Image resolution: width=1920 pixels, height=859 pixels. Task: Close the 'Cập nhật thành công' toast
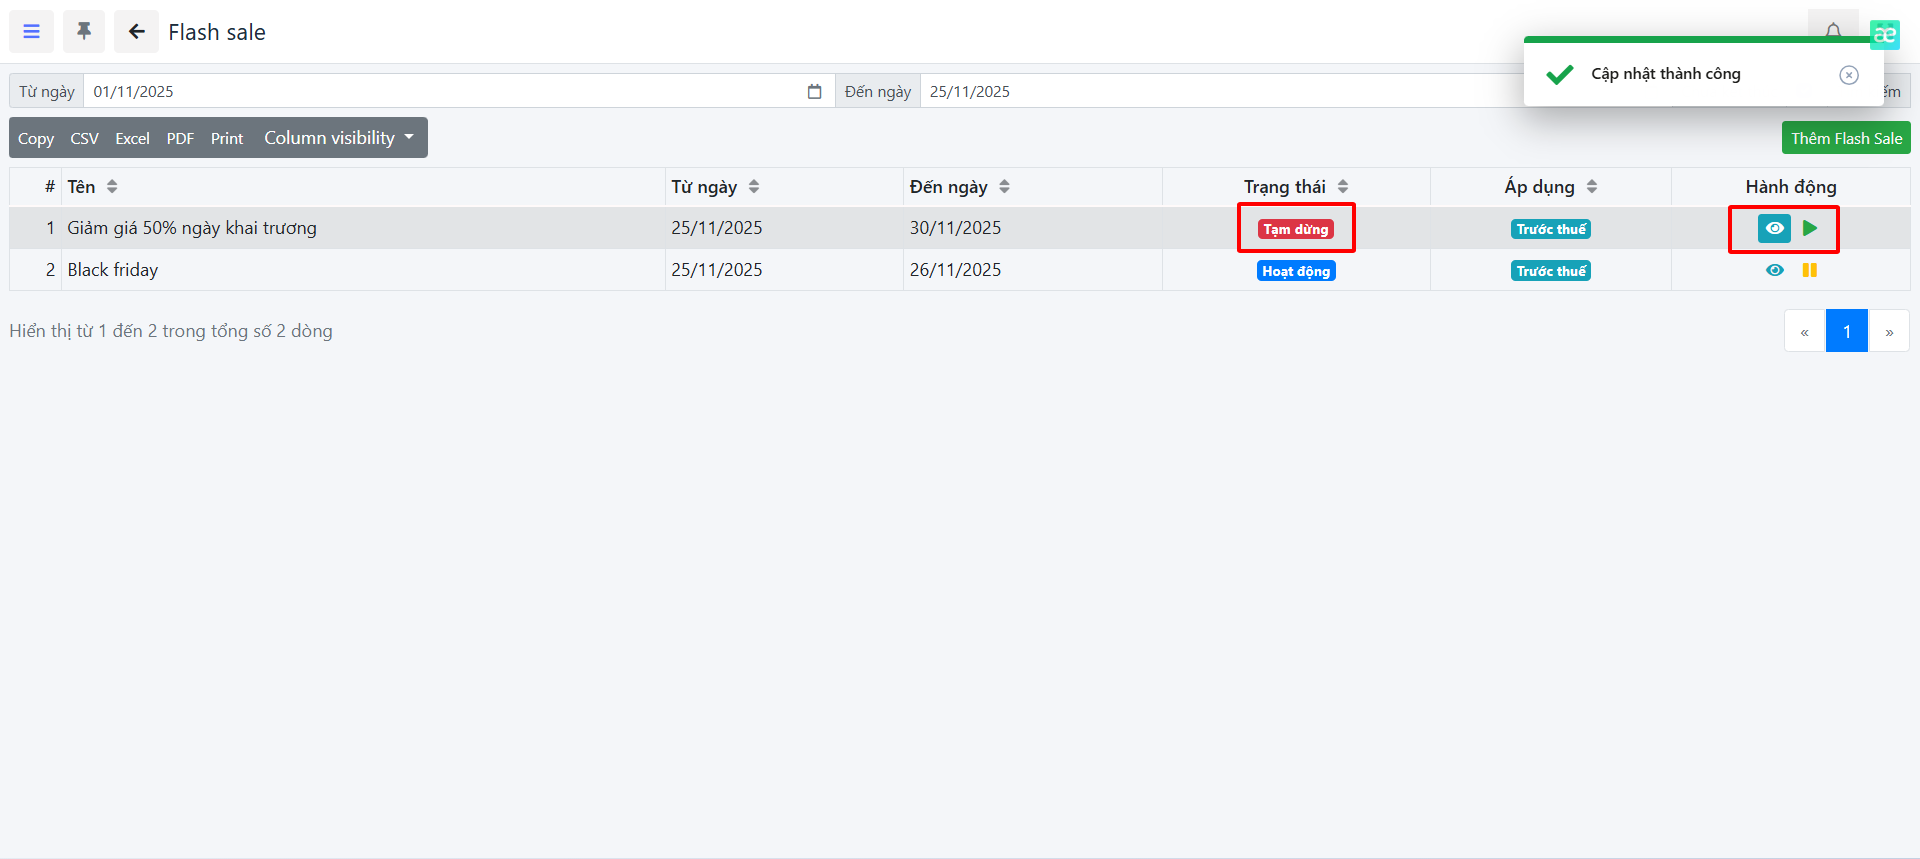click(x=1848, y=75)
